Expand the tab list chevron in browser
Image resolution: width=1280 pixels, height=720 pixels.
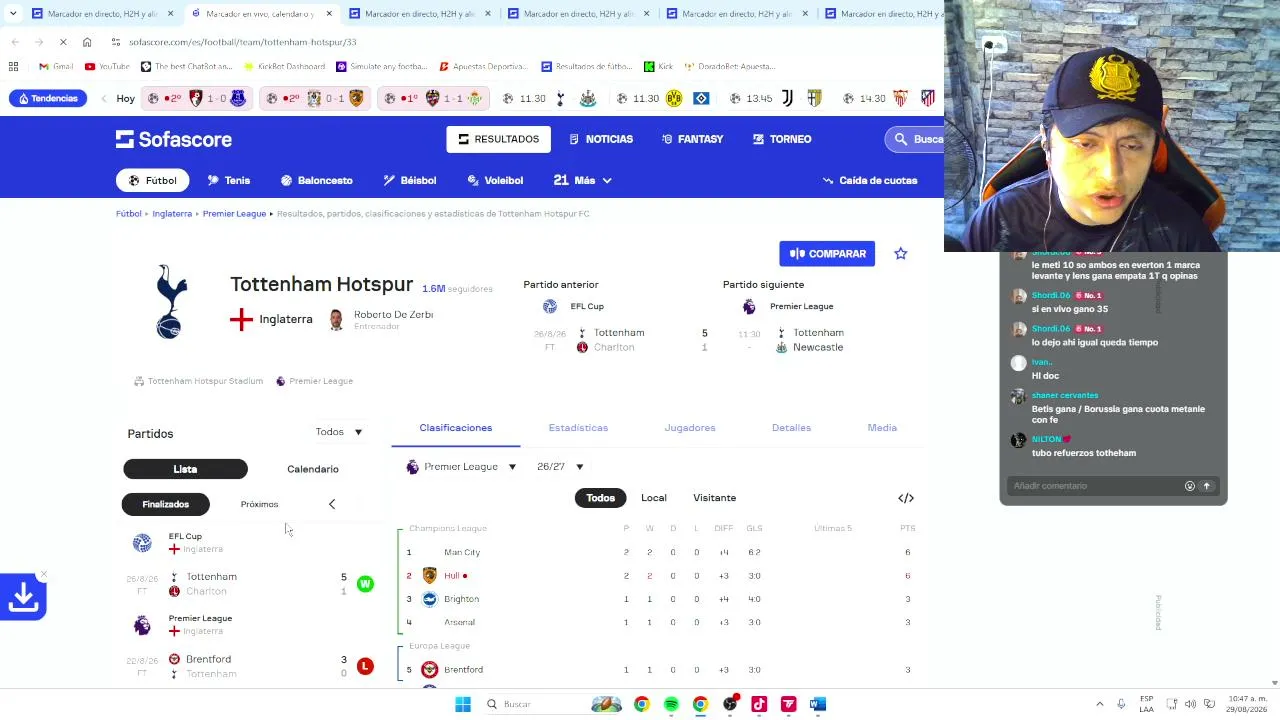[x=14, y=14]
